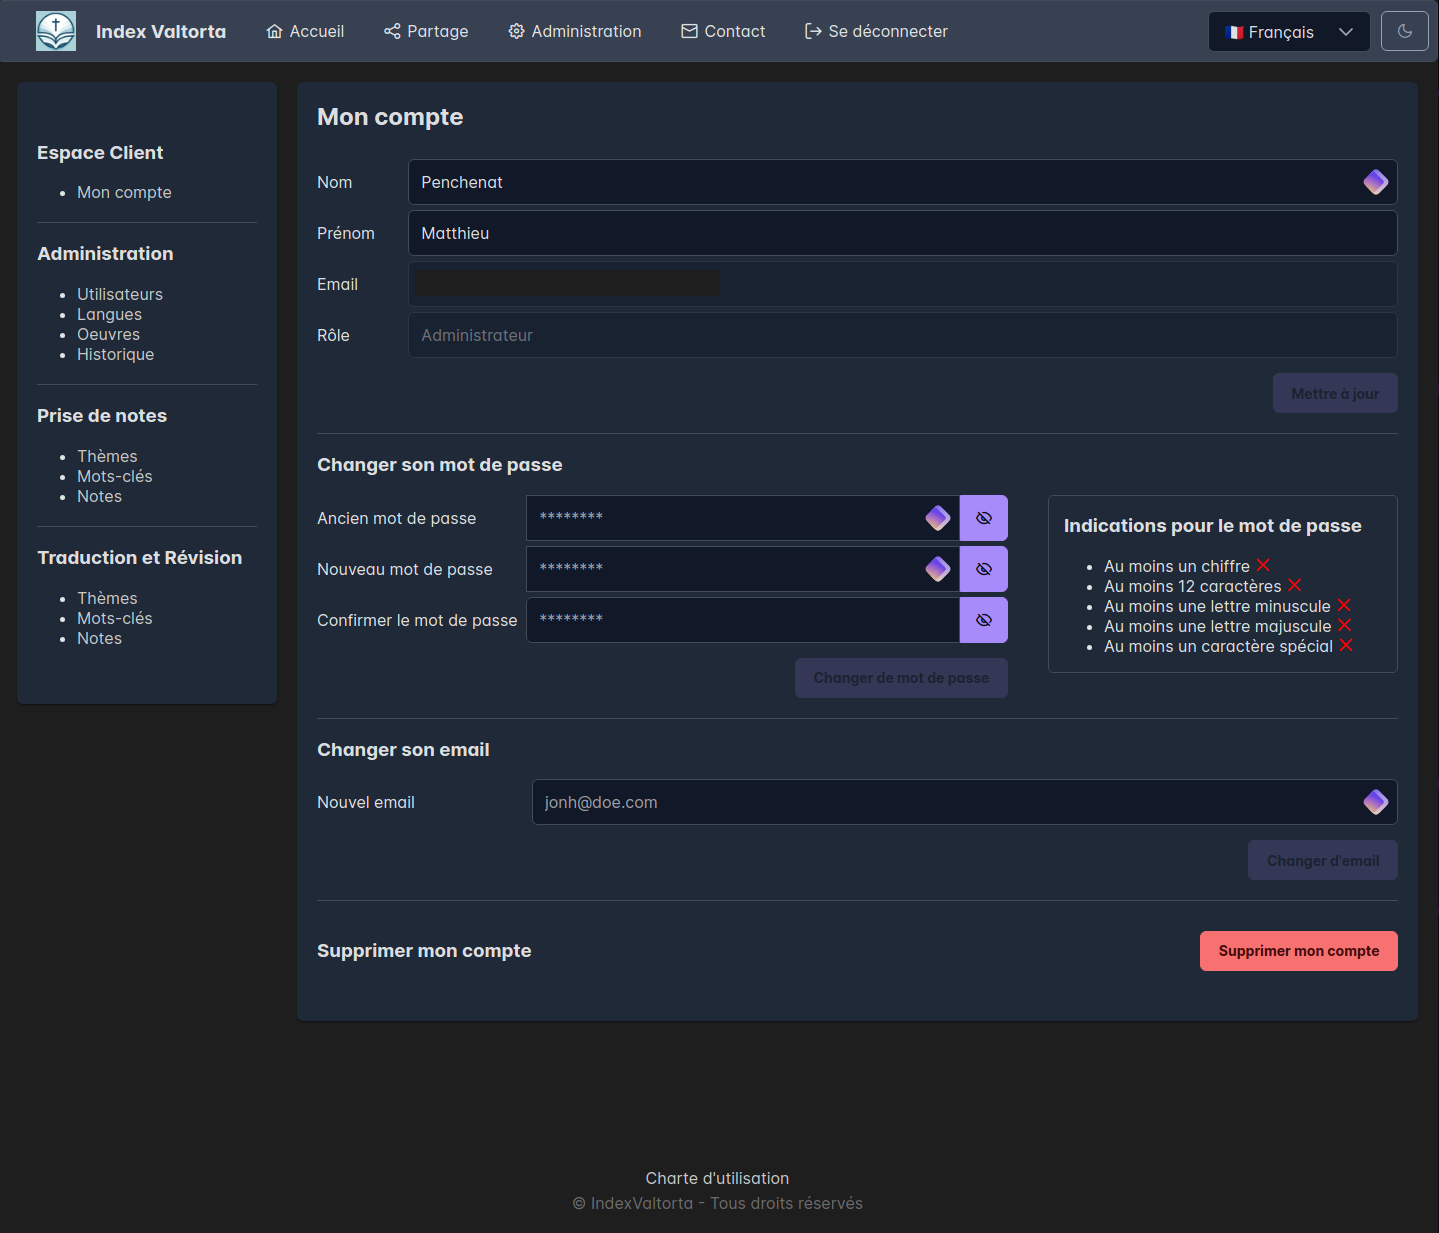The width and height of the screenshot is (1439, 1233).
Task: Open the Partage menu item
Action: point(426,31)
